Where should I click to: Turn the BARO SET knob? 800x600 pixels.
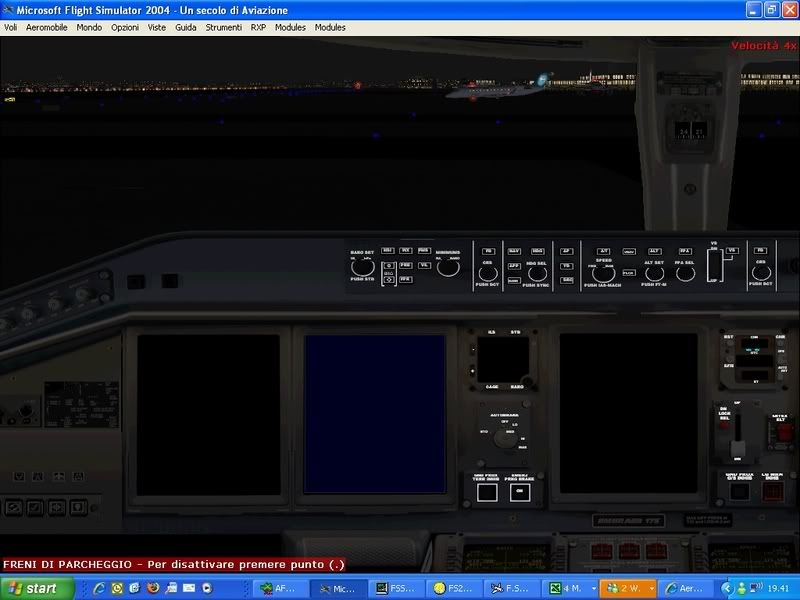(362, 267)
